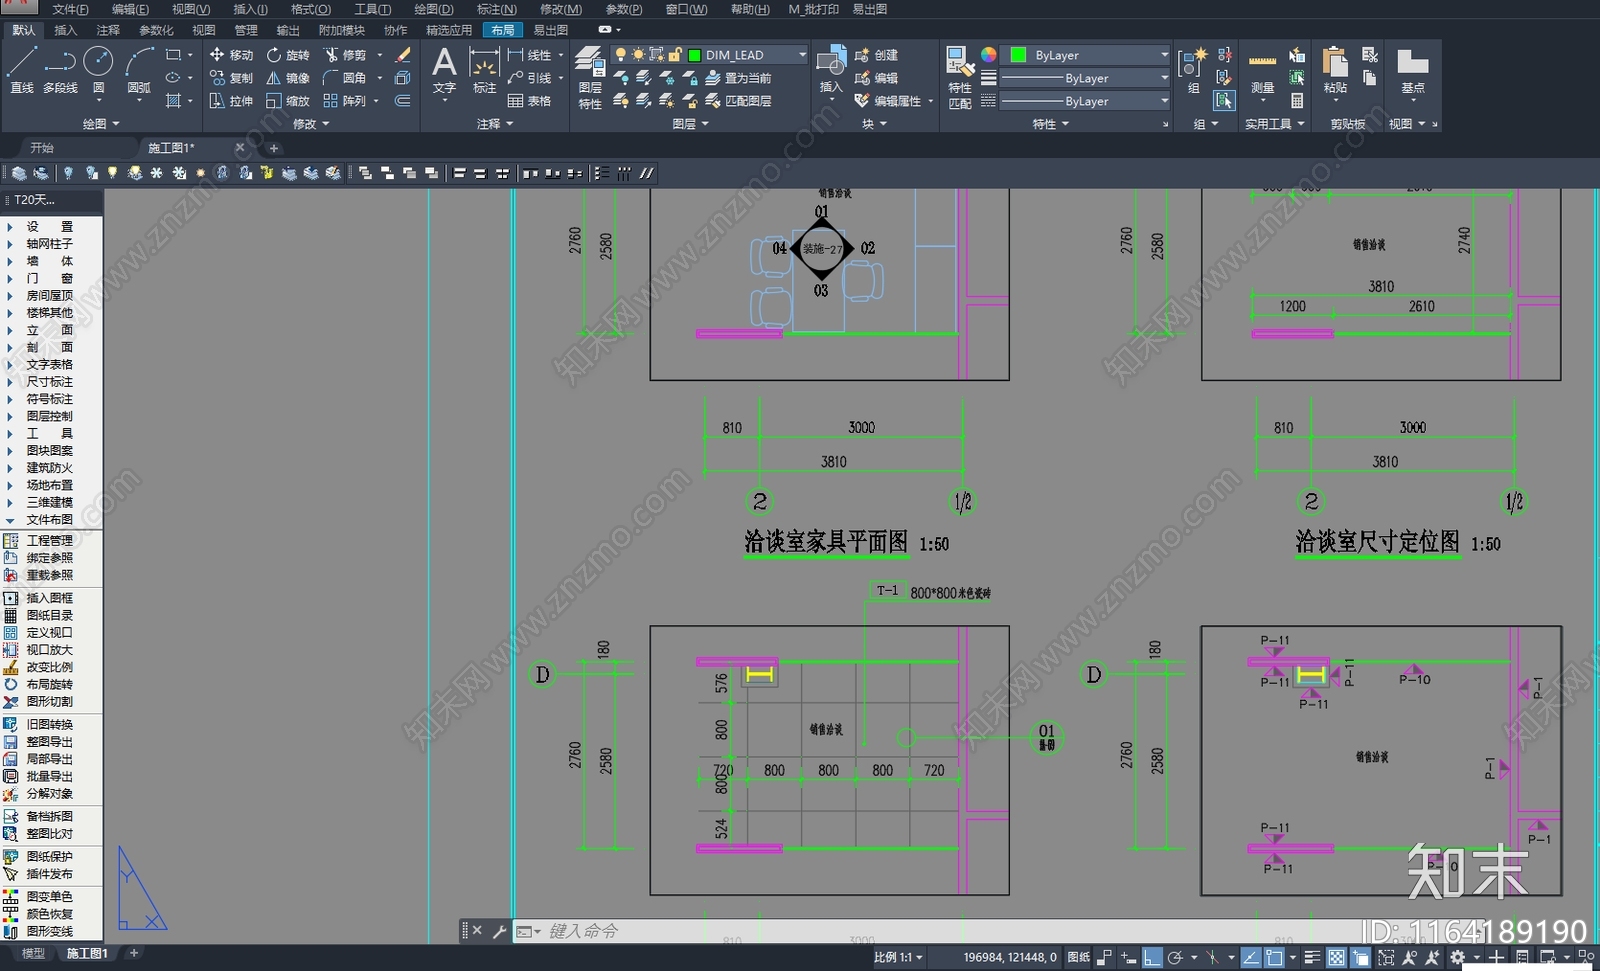The width and height of the screenshot is (1600, 971).
Task: Toggle lineweight display in status bar
Action: tap(1313, 958)
